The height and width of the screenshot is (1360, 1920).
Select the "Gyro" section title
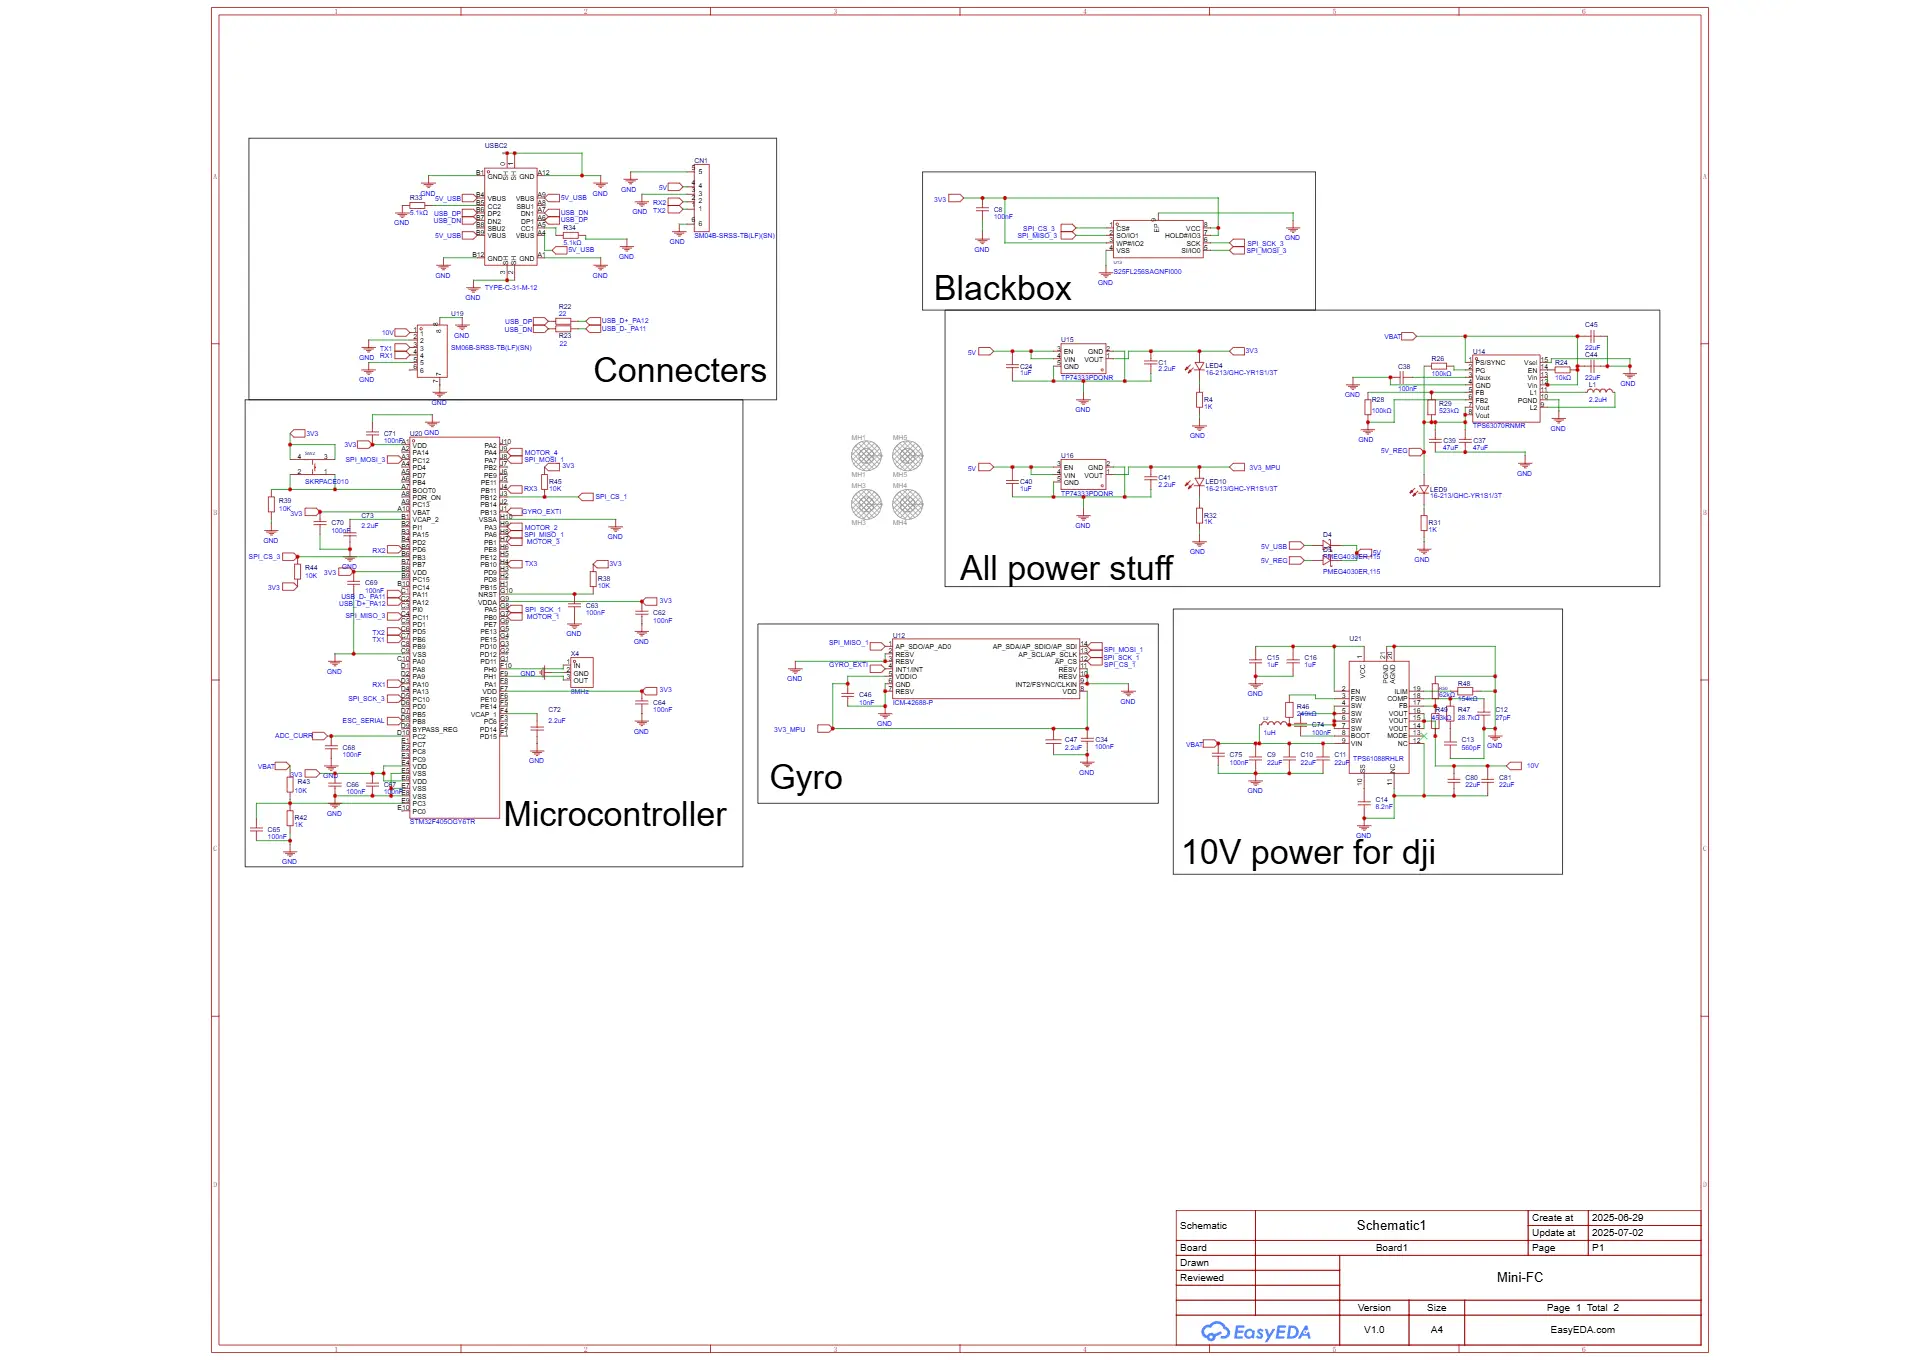(x=806, y=777)
